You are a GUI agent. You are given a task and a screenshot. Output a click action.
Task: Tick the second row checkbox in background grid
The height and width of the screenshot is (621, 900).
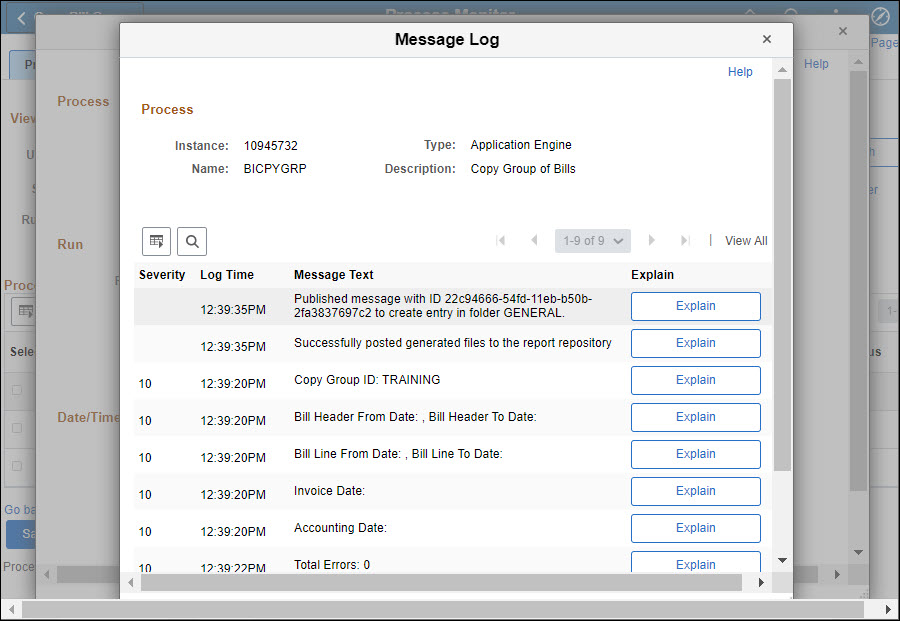pyautogui.click(x=16, y=428)
